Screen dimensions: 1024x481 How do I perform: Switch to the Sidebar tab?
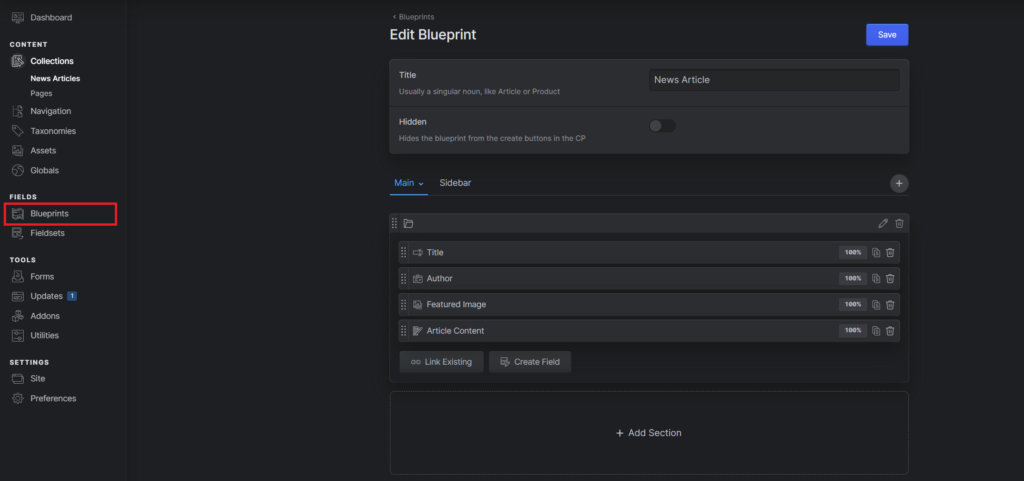tap(455, 183)
